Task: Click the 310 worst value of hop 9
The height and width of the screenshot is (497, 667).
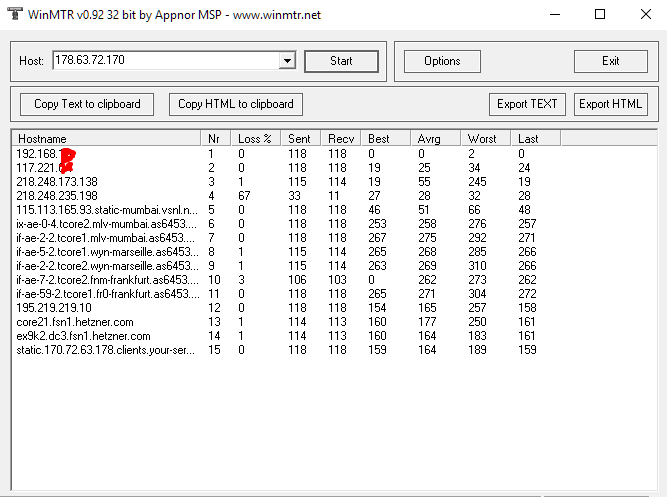Action: (x=477, y=266)
